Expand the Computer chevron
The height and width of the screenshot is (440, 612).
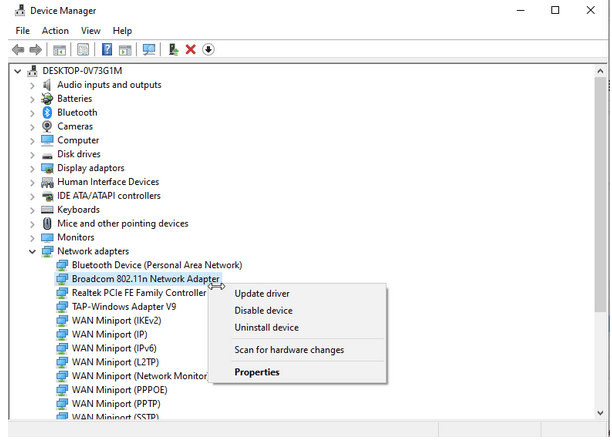32,141
